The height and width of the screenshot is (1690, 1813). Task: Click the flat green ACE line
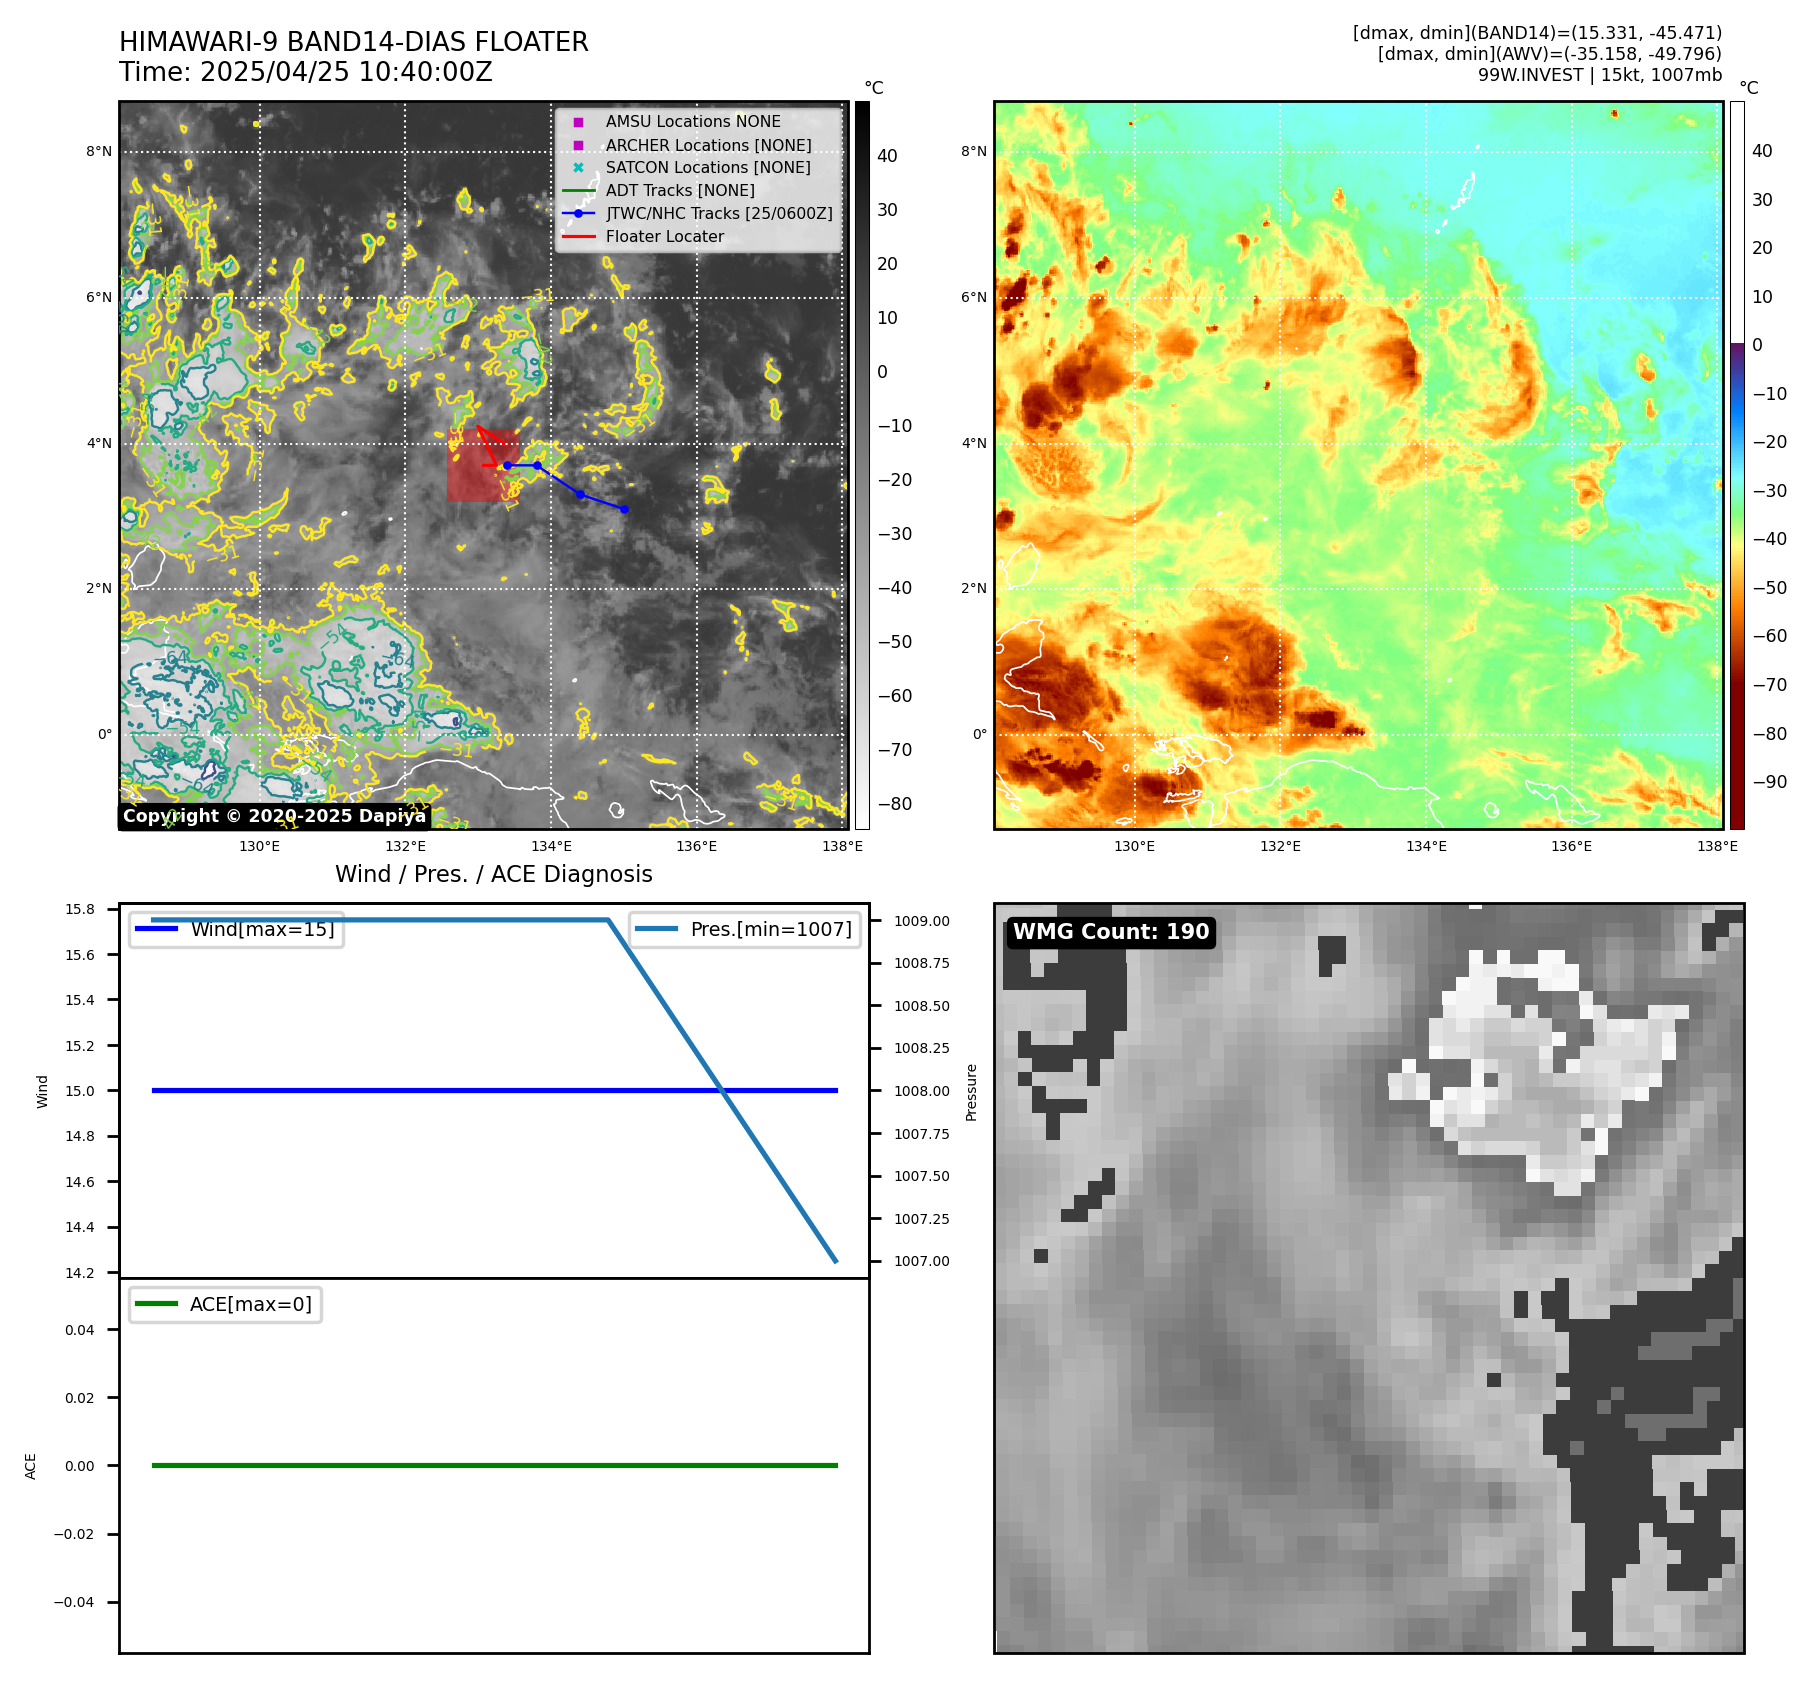(x=494, y=1465)
